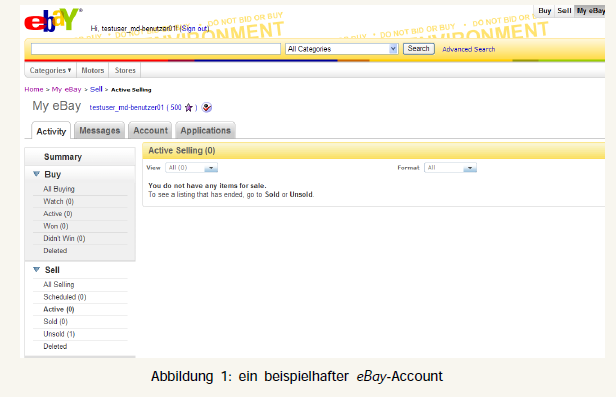
Task: Open the View All (0) dropdown
Action: pos(191,168)
